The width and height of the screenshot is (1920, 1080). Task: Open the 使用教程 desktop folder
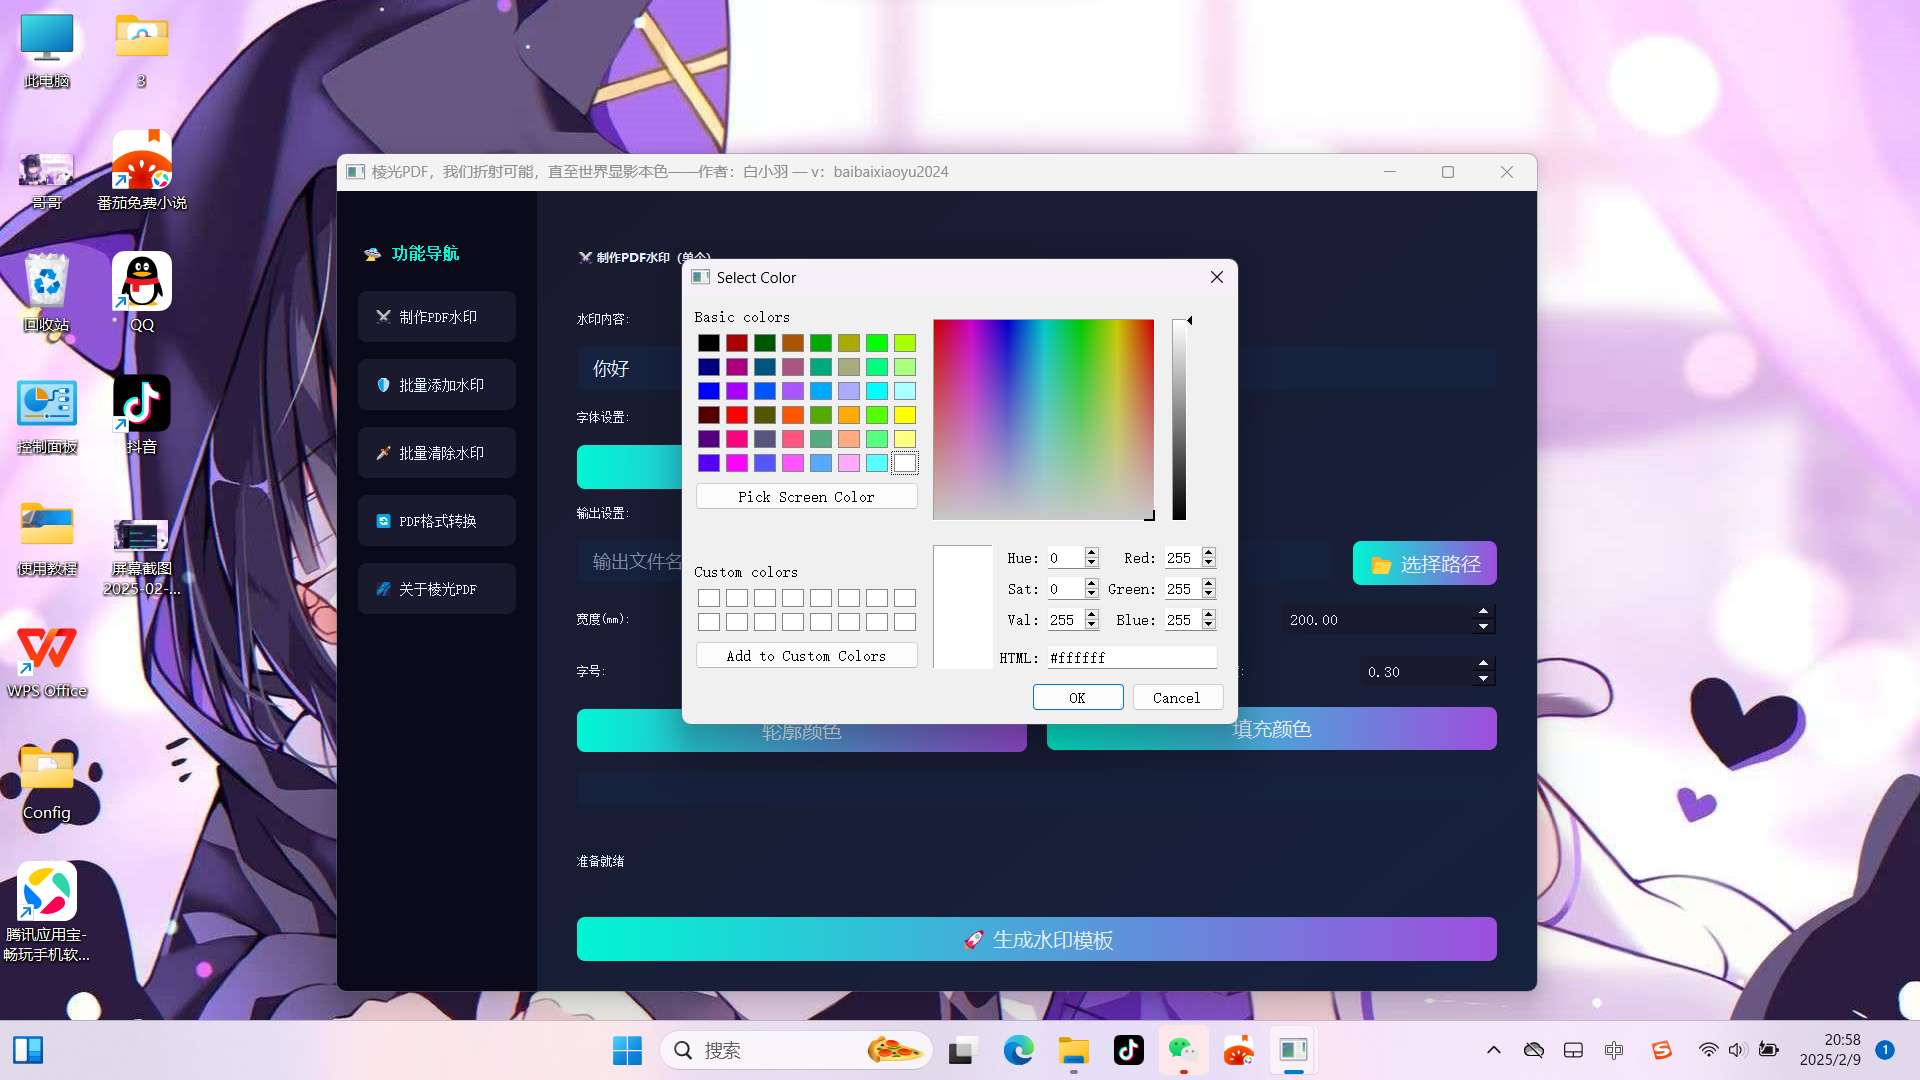click(x=46, y=537)
